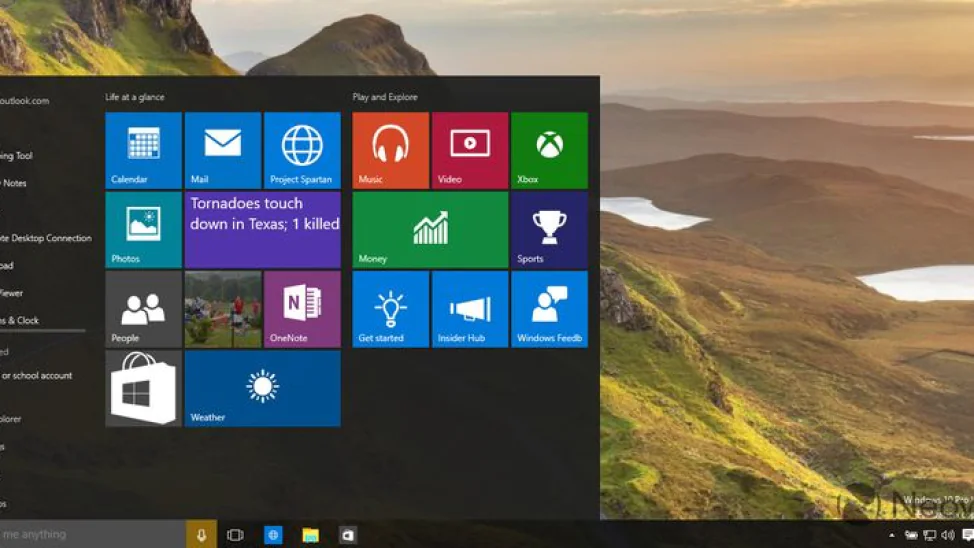974x548 pixels.
Task: Open Alarms & Clock from the app list
Action: [20, 321]
